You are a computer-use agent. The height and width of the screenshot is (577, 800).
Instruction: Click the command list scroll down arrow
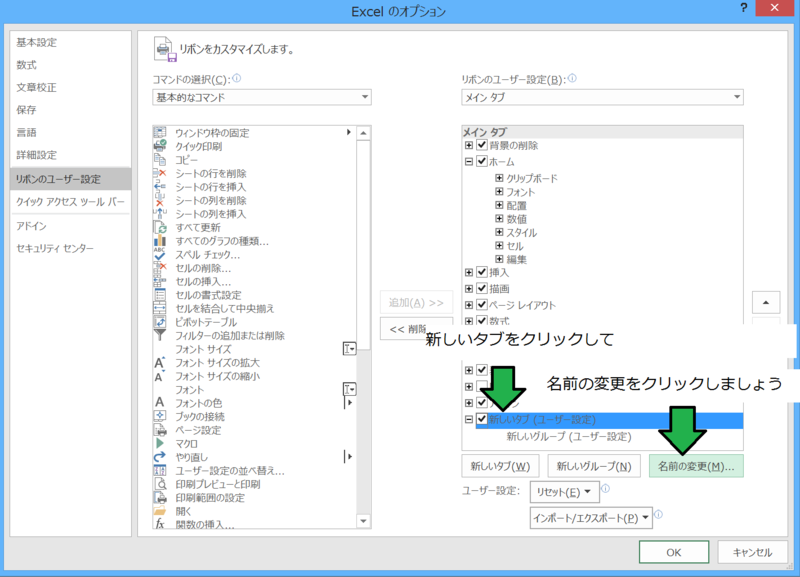[x=363, y=521]
